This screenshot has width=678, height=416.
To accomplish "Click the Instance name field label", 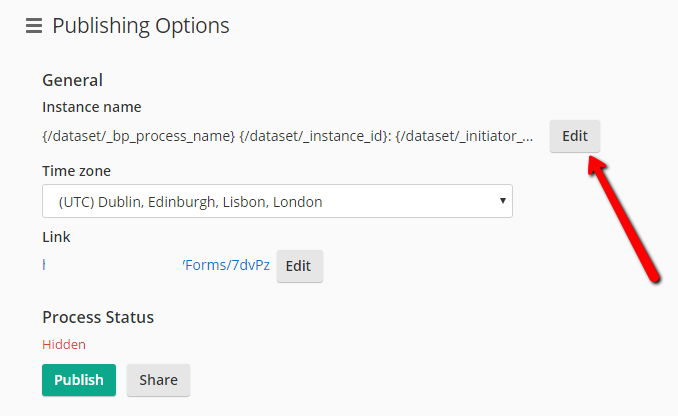I will (92, 107).
